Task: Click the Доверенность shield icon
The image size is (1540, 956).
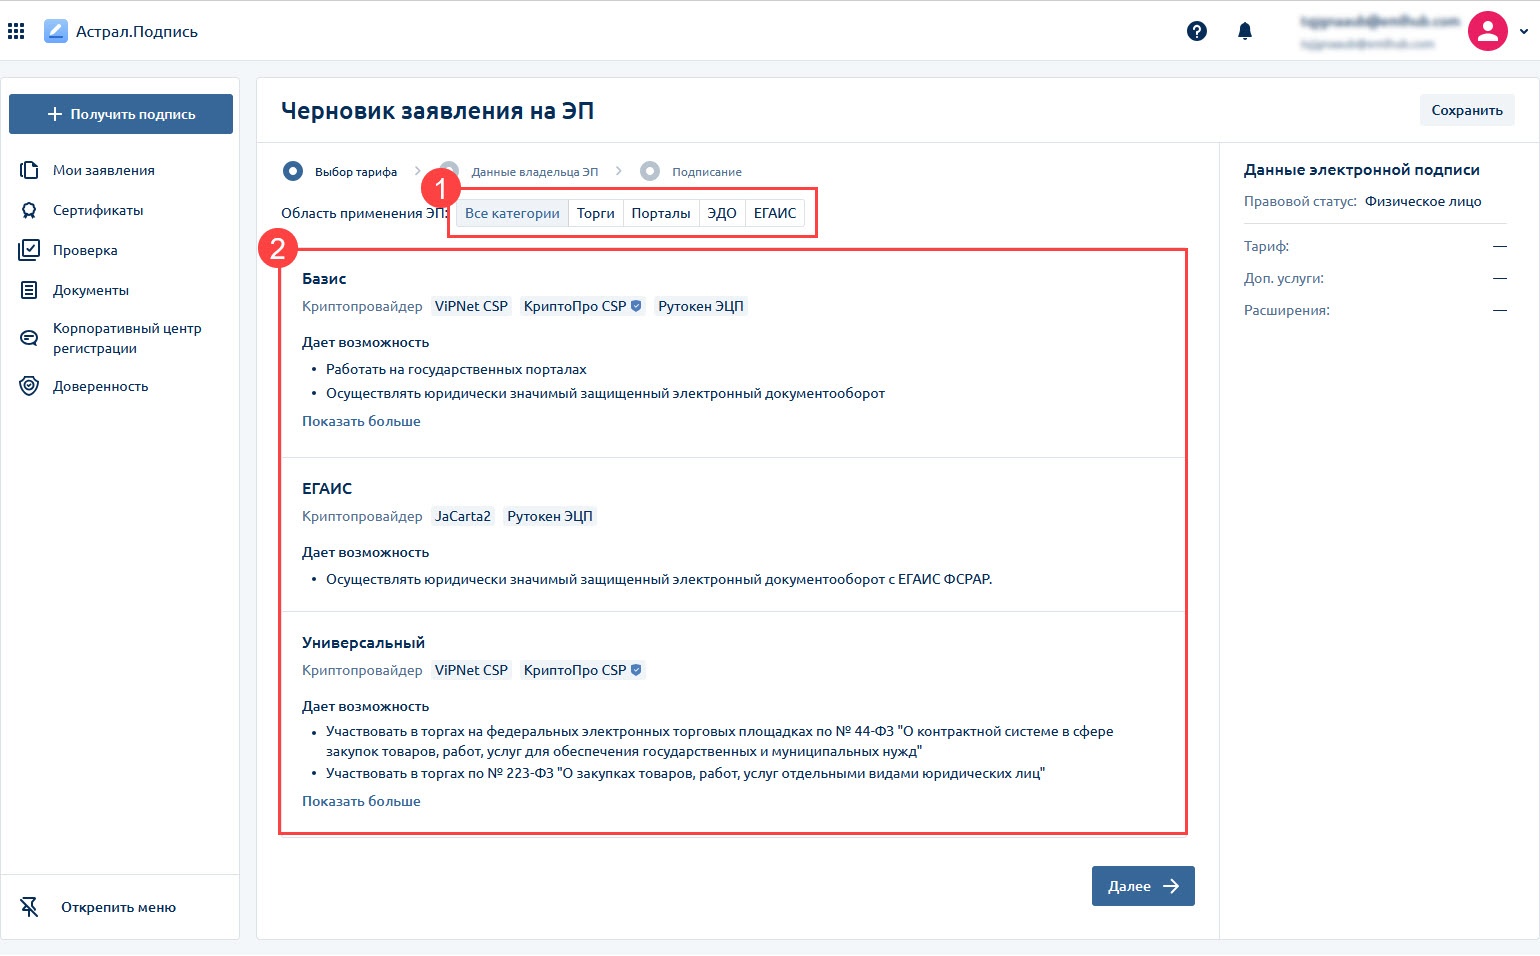Action: pyautogui.click(x=29, y=386)
